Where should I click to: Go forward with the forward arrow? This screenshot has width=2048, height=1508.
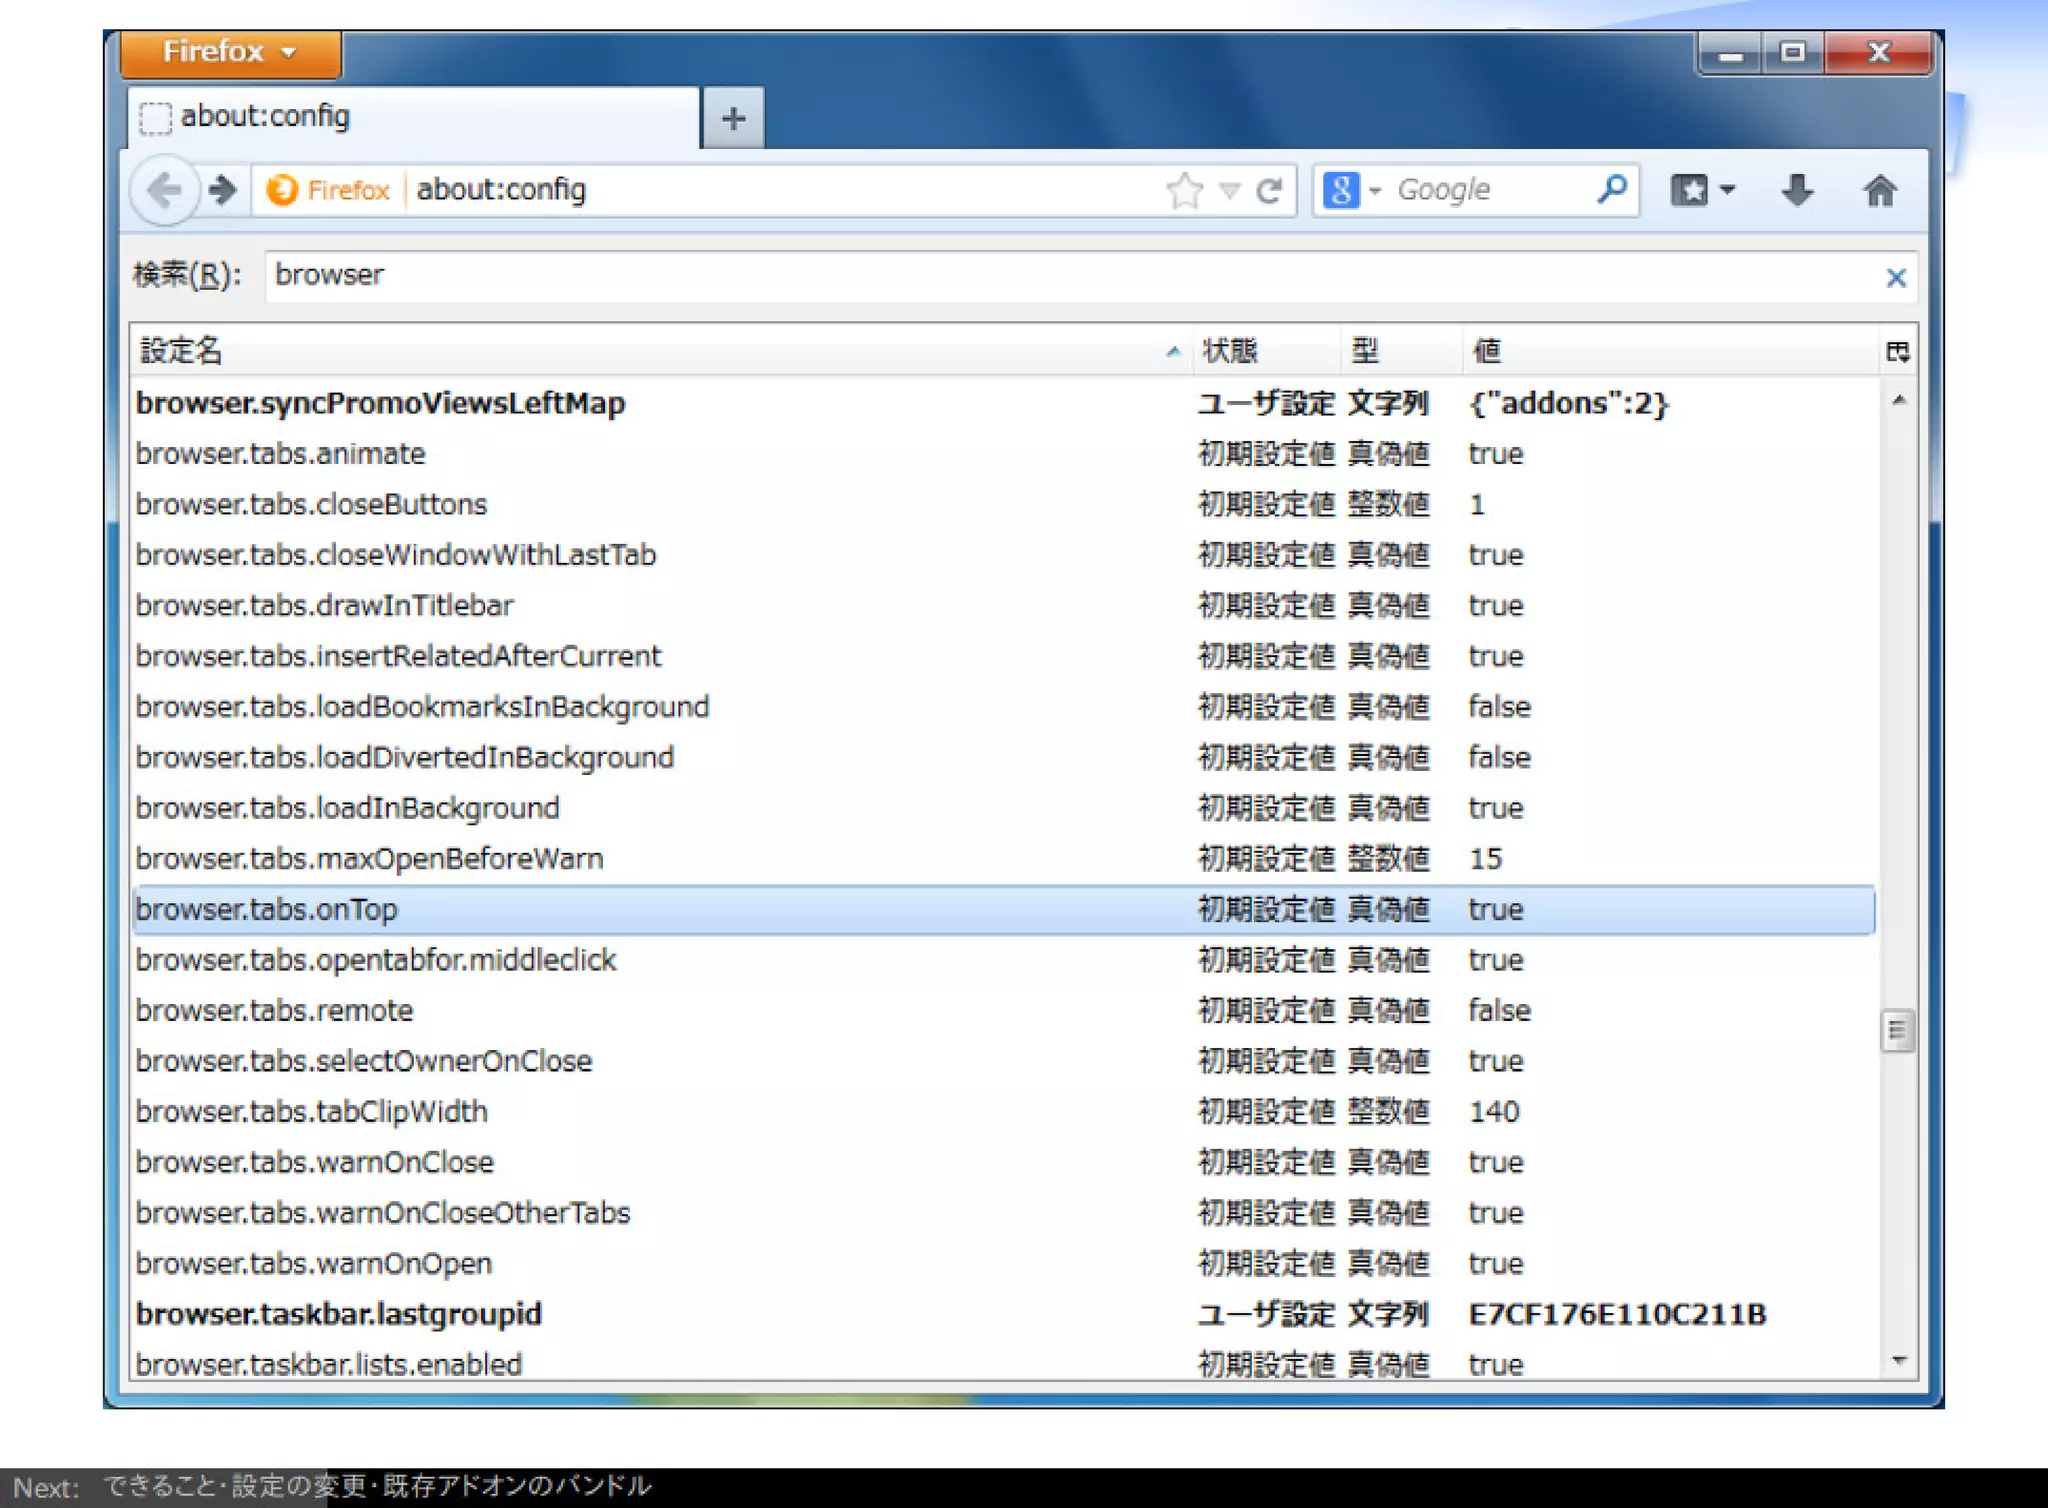point(223,189)
